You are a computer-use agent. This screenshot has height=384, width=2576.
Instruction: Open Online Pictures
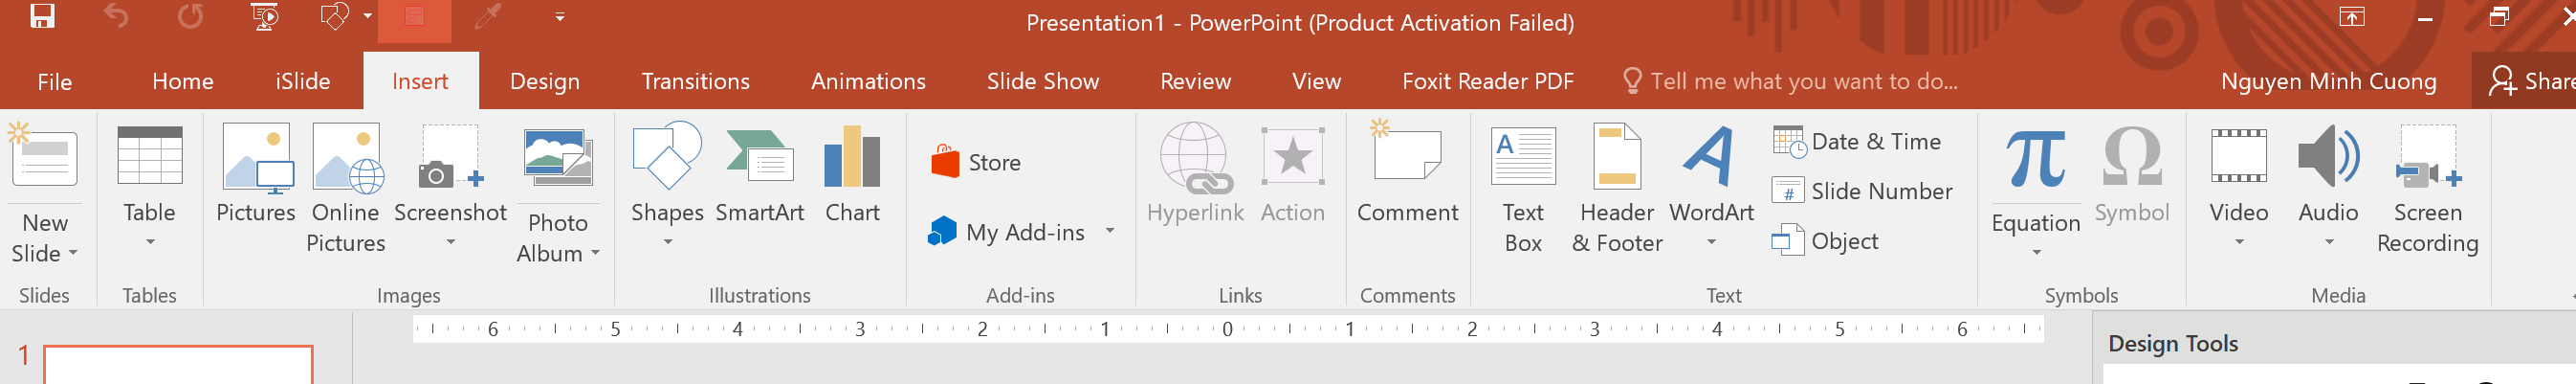pos(346,188)
